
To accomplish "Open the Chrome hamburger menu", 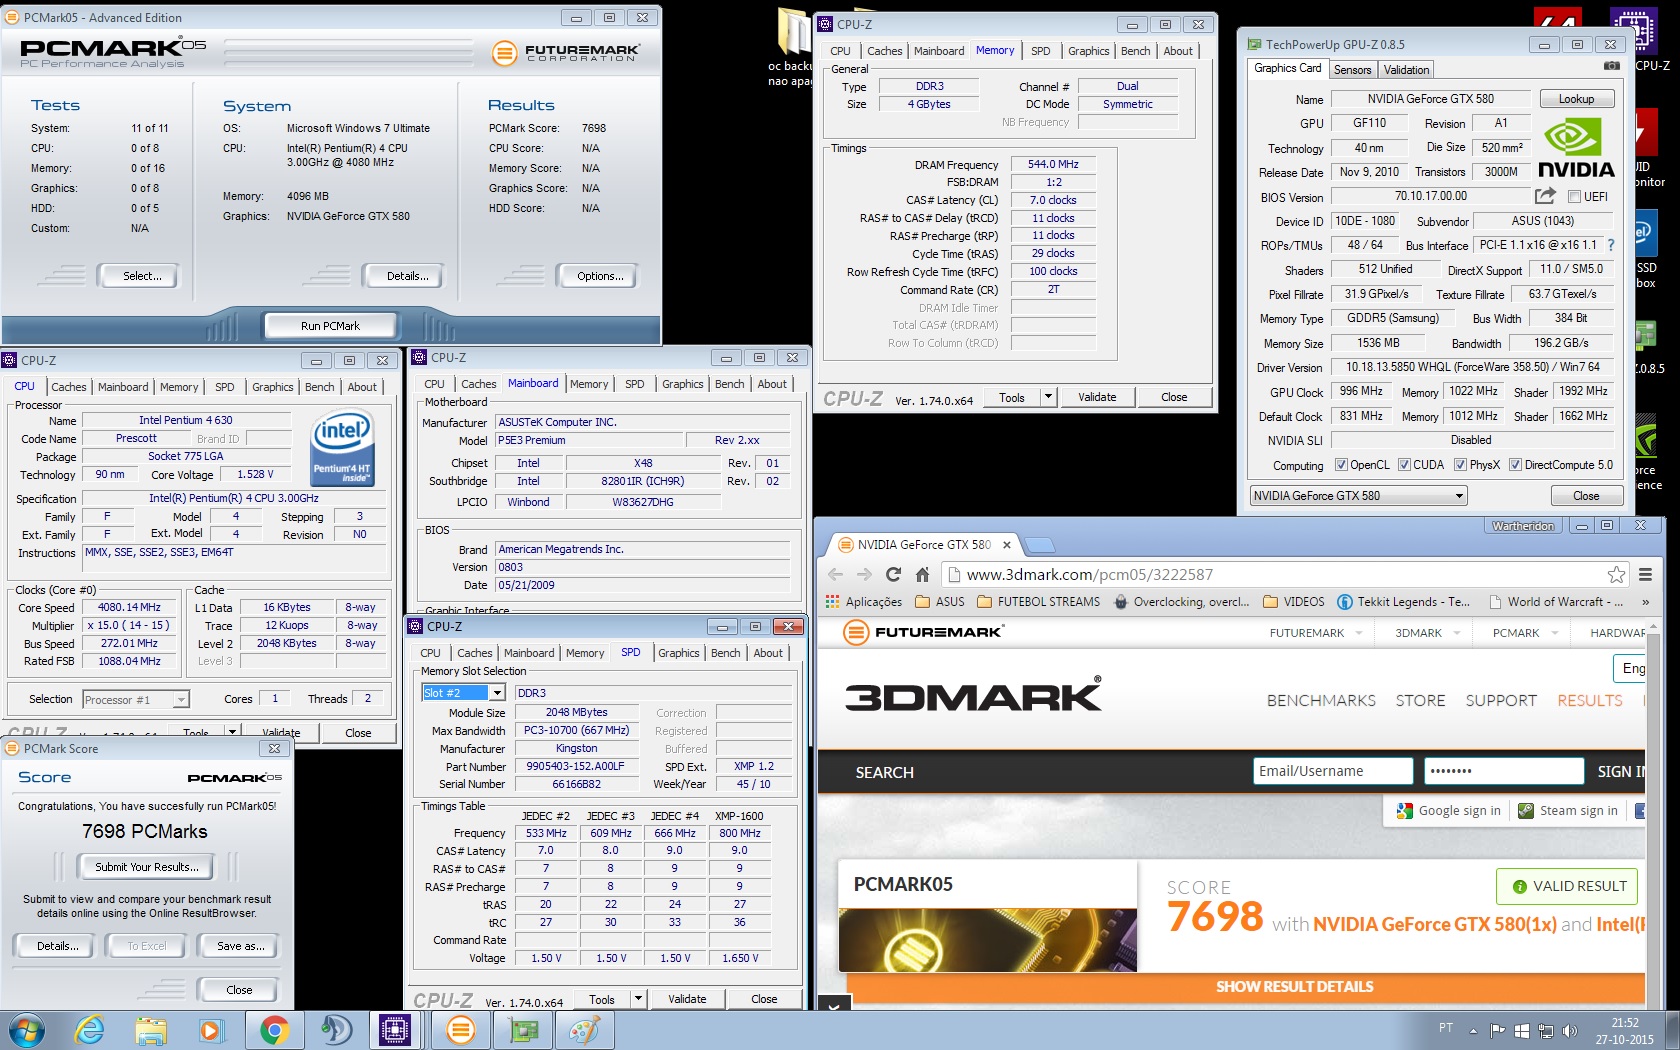I will [x=1645, y=574].
